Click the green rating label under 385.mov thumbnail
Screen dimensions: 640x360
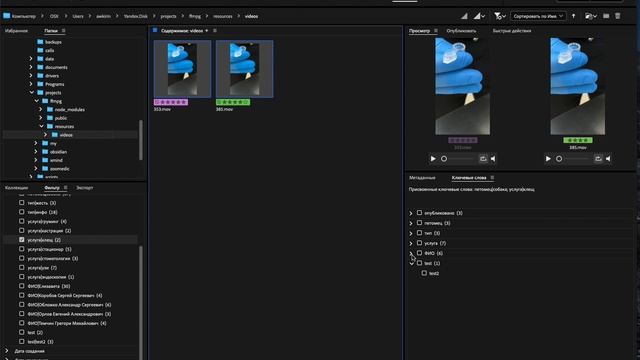pyautogui.click(x=233, y=102)
